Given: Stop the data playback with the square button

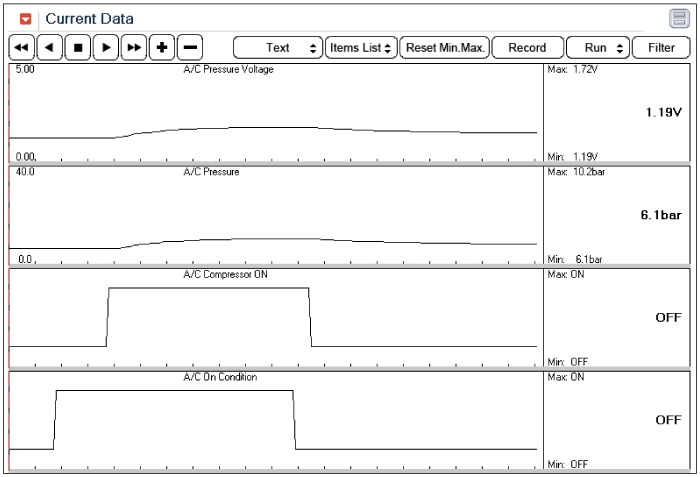Looking at the screenshot, I should click(x=78, y=47).
